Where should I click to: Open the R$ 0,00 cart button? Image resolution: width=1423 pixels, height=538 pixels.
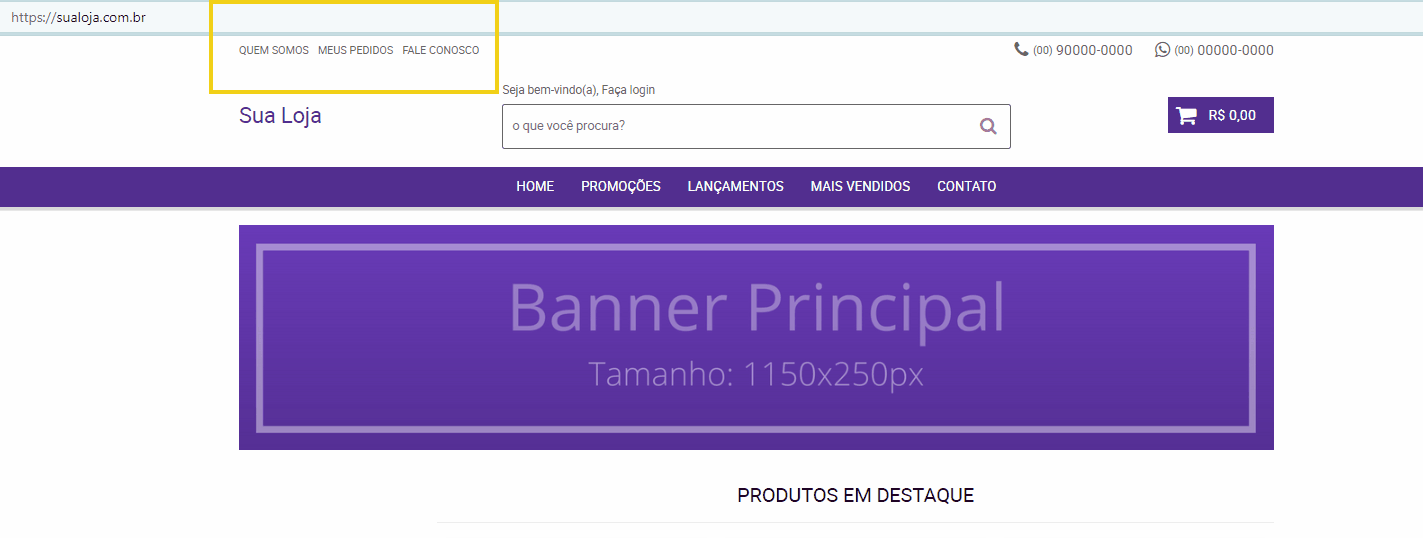coord(1221,115)
